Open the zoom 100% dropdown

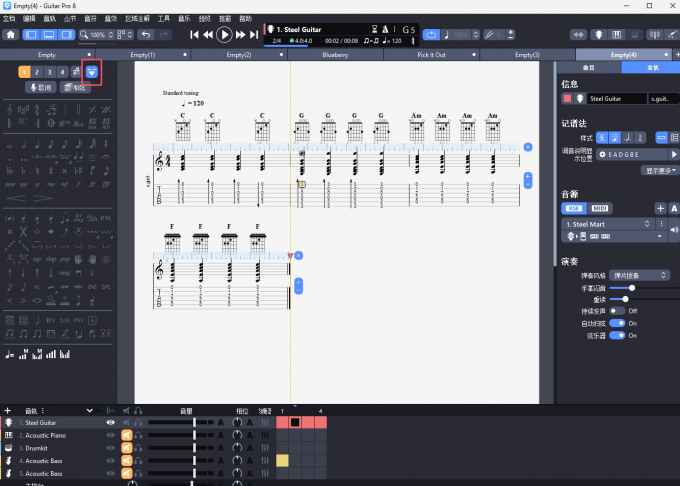99,34
